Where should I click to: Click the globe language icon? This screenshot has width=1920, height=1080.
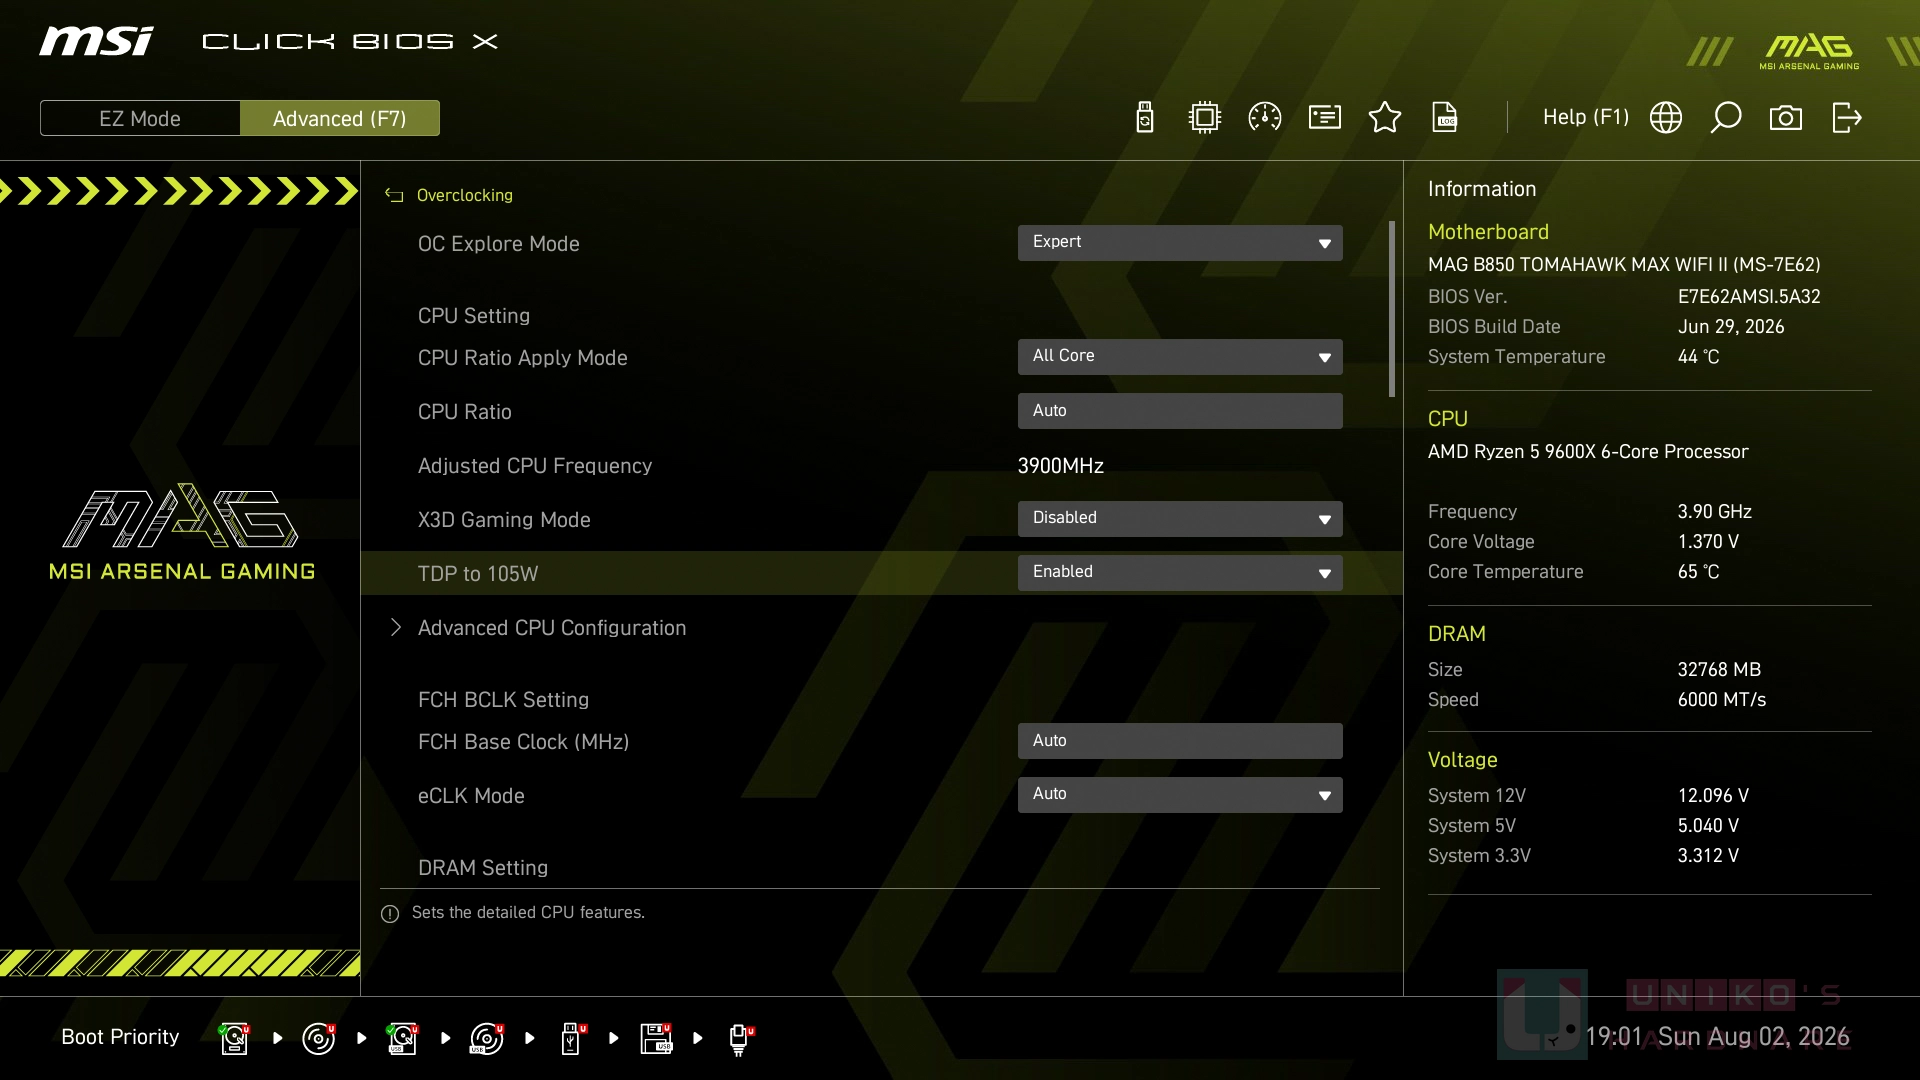pyautogui.click(x=1666, y=118)
